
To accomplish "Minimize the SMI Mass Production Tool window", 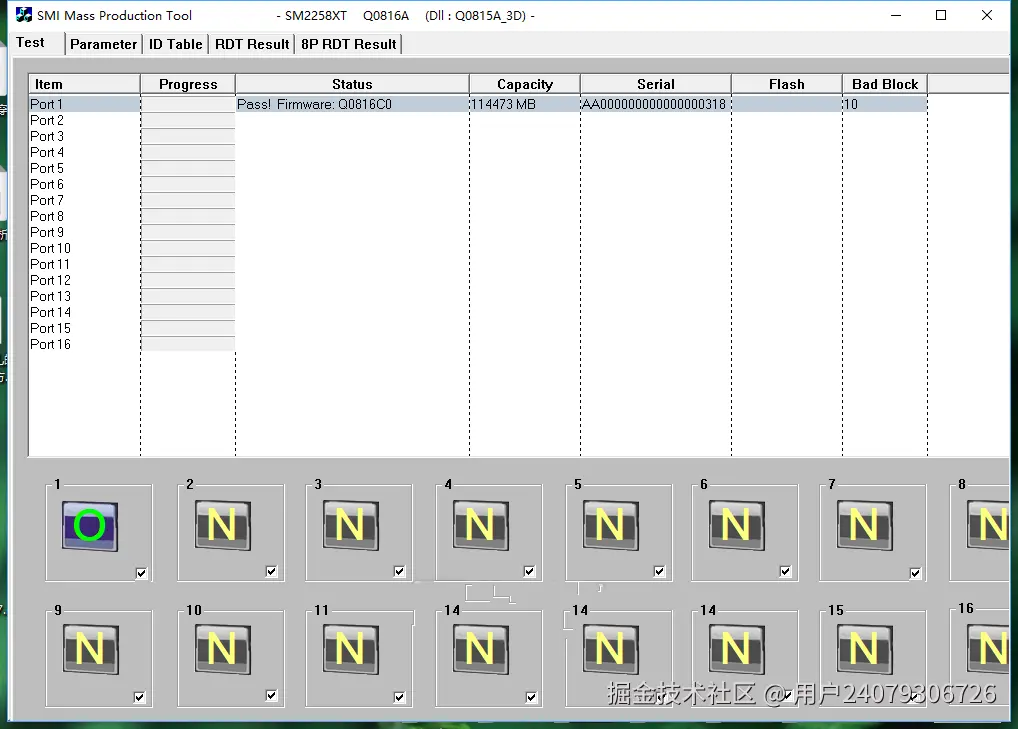I will [x=896, y=15].
